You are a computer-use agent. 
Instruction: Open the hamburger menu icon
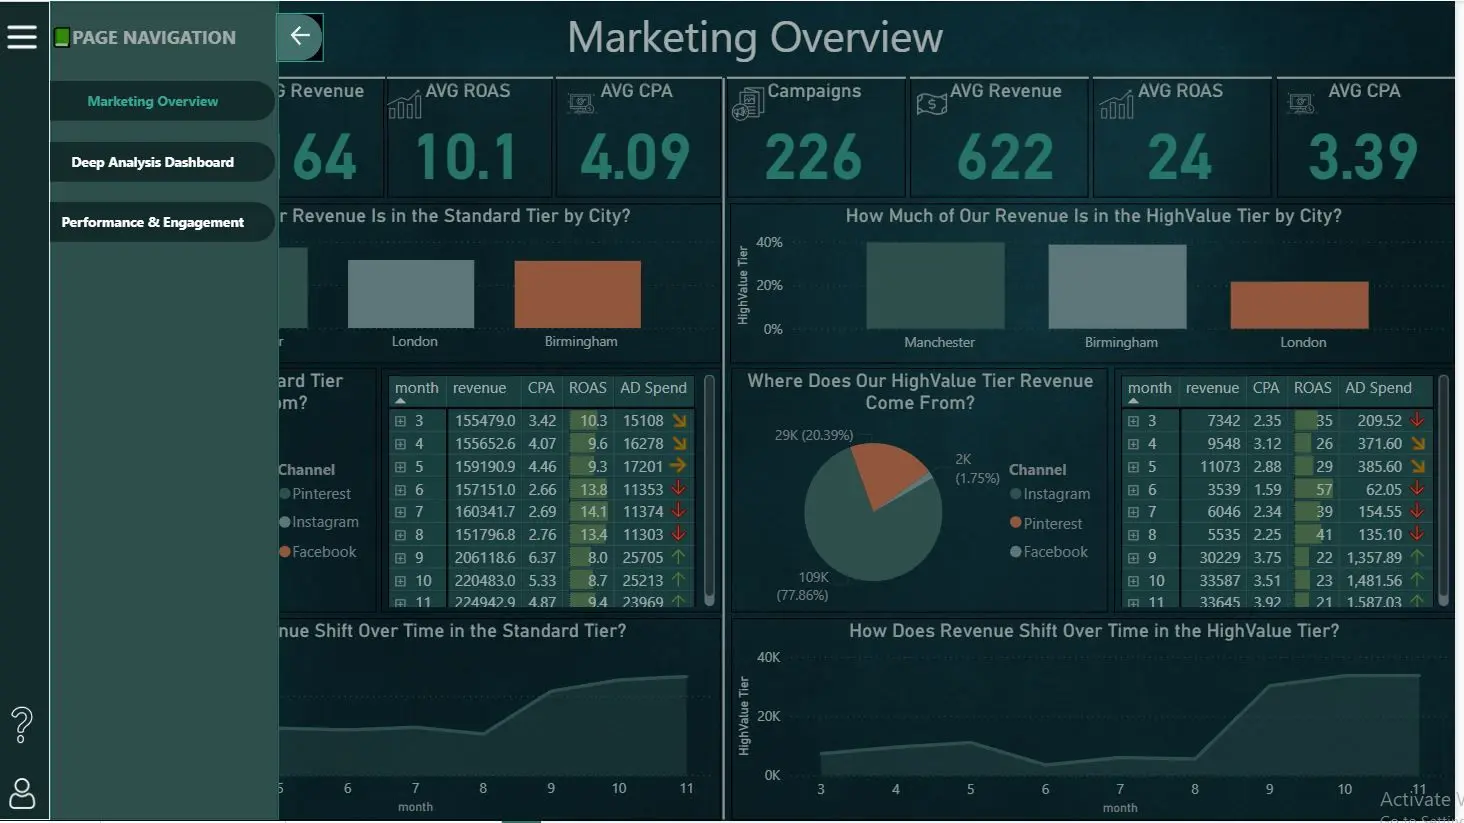coord(22,37)
